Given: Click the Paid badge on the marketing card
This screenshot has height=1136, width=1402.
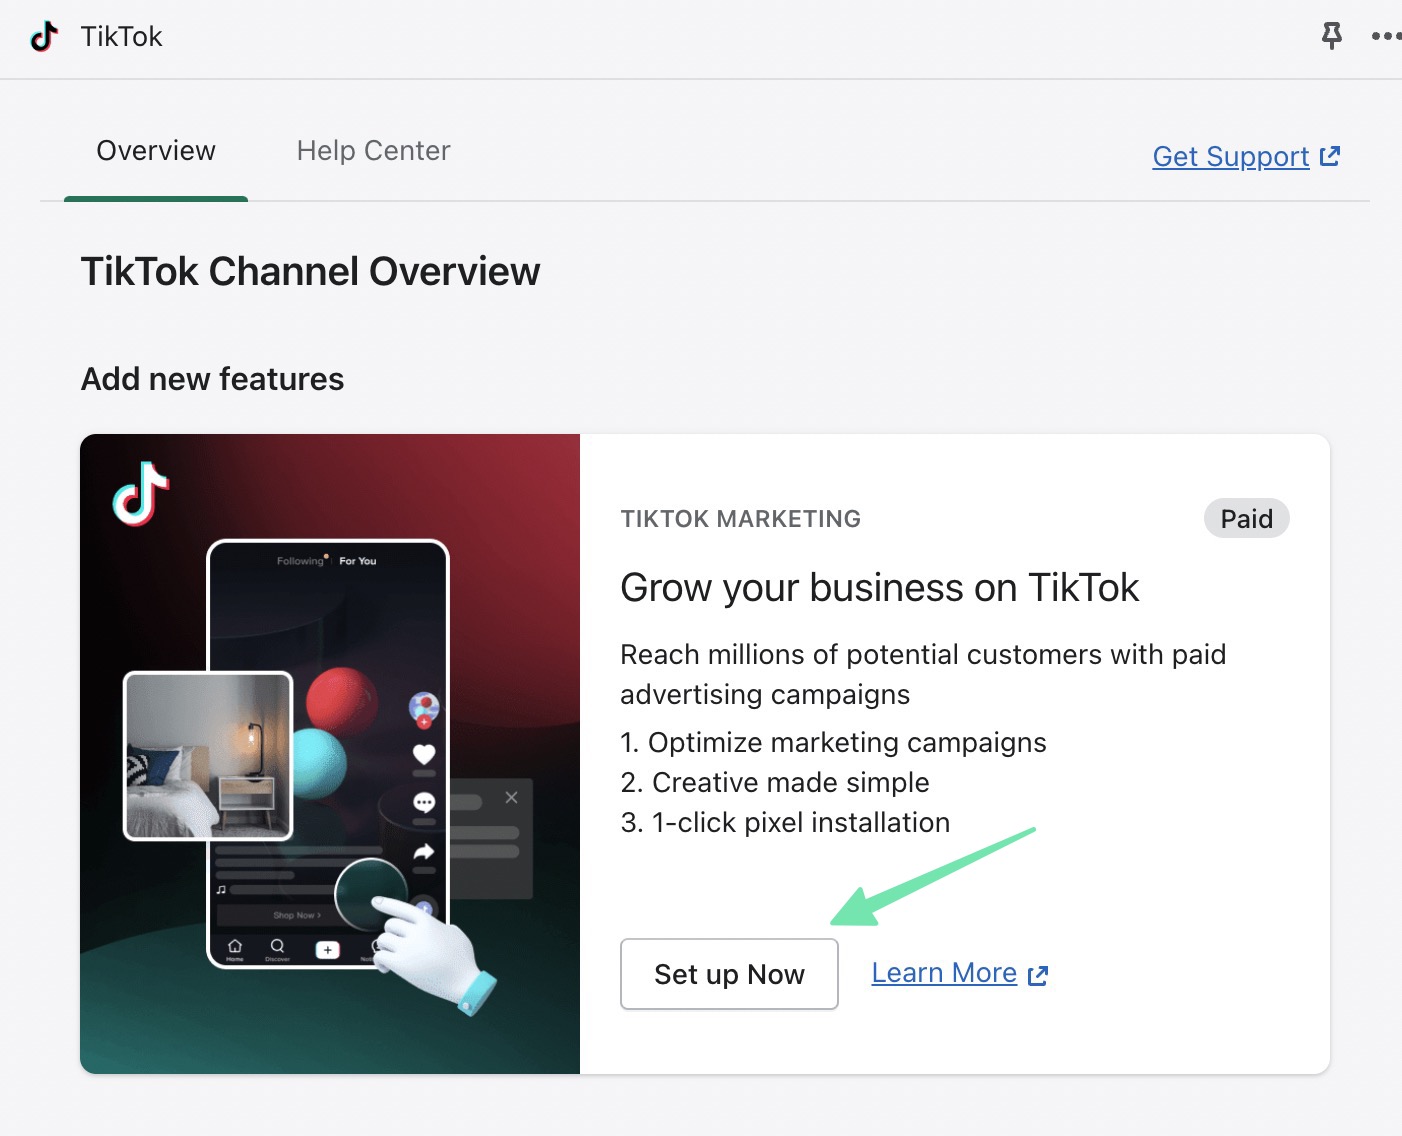Looking at the screenshot, I should tap(1246, 519).
